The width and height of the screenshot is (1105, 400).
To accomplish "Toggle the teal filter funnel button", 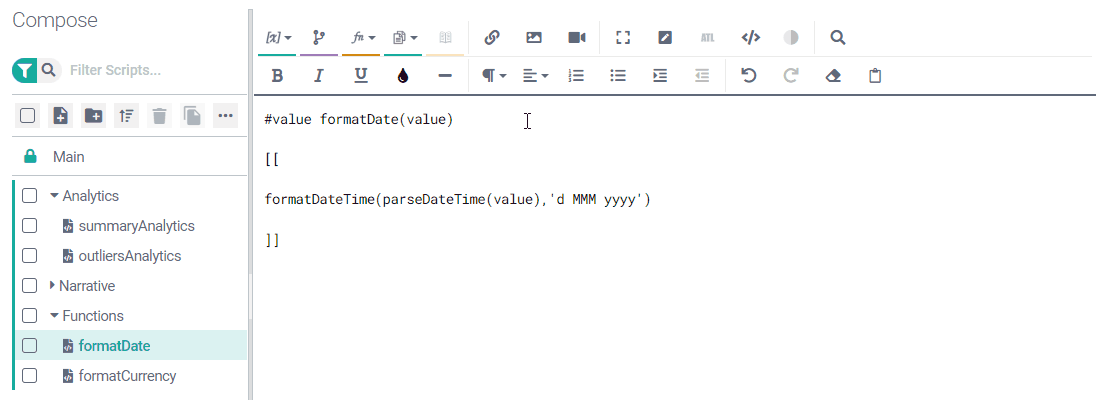I will 25,70.
